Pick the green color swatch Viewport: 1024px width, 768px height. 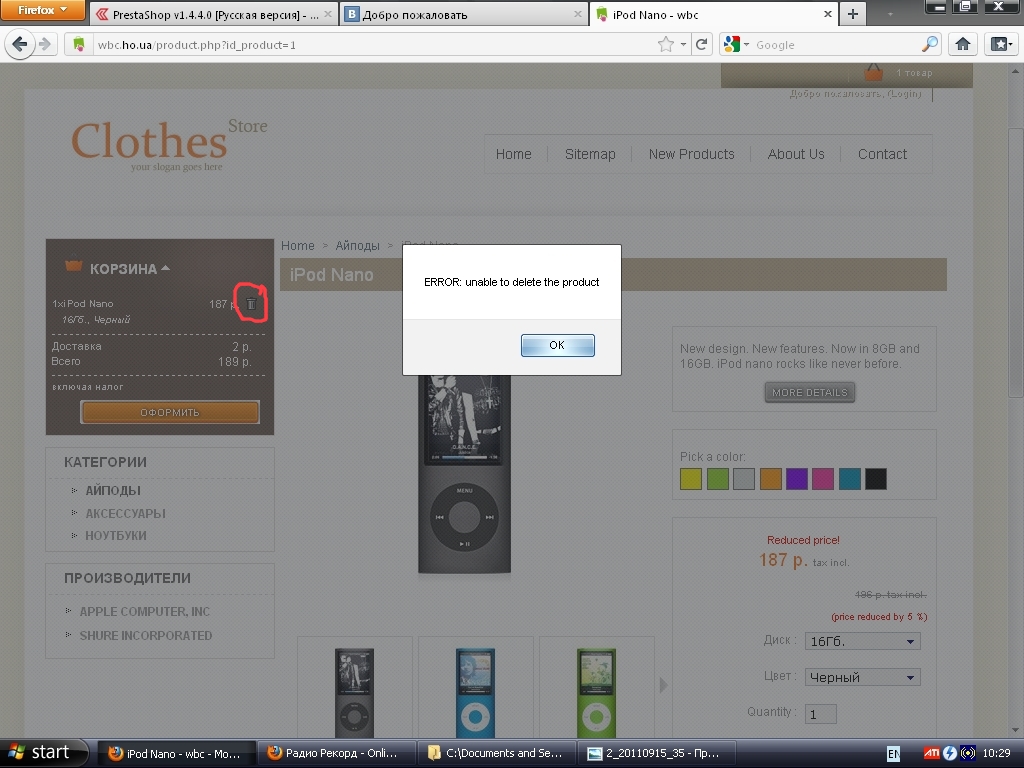(x=718, y=479)
